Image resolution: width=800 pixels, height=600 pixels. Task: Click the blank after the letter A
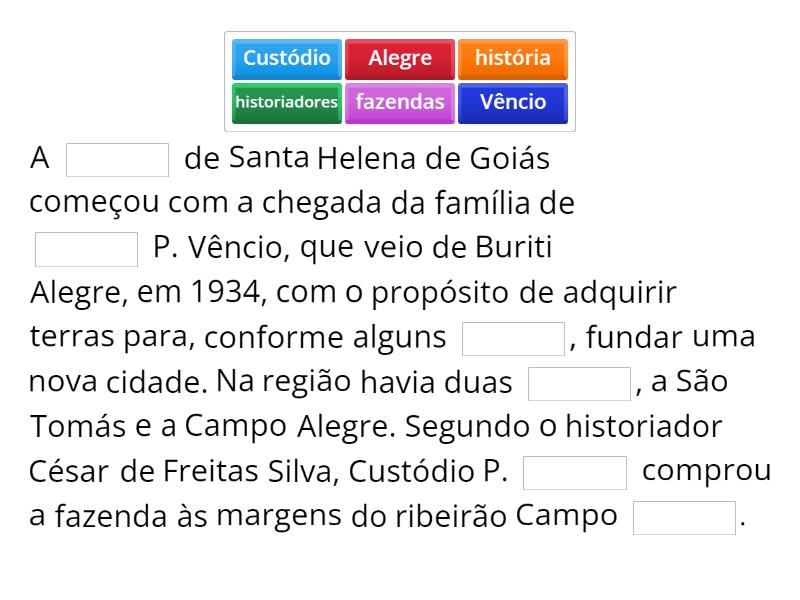[x=117, y=160]
